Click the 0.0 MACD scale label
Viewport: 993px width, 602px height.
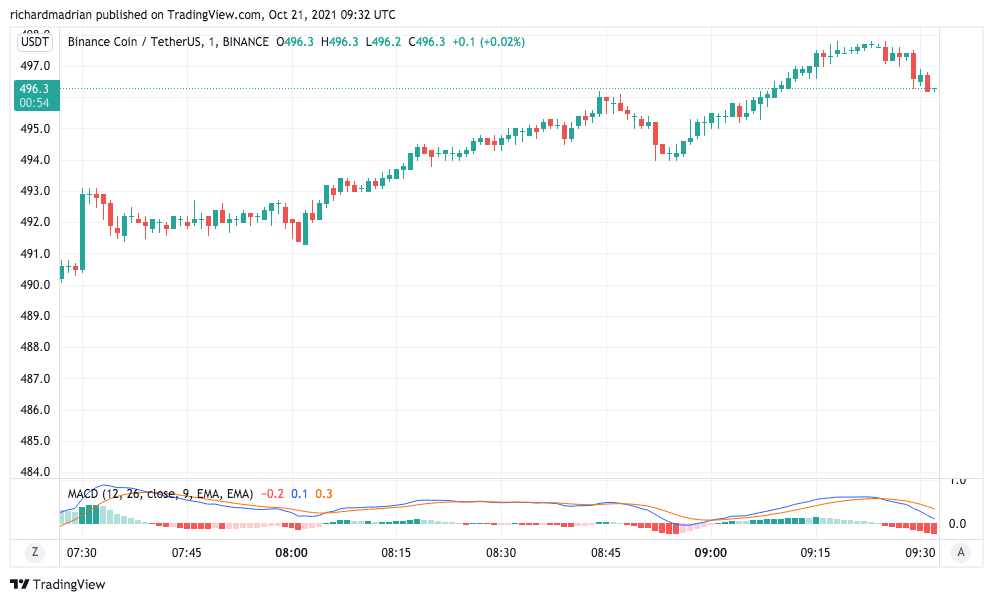point(956,523)
